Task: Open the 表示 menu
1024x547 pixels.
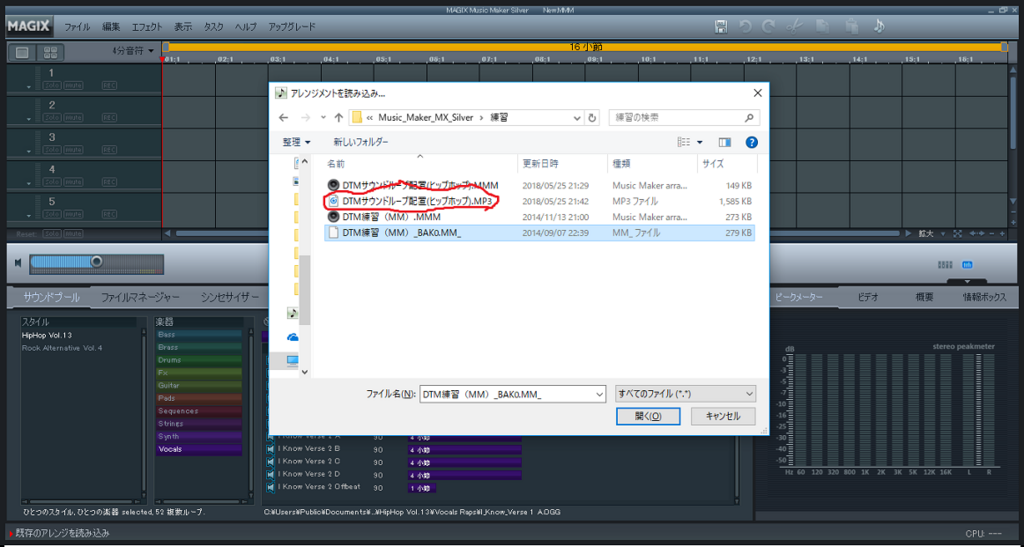Action: (183, 27)
